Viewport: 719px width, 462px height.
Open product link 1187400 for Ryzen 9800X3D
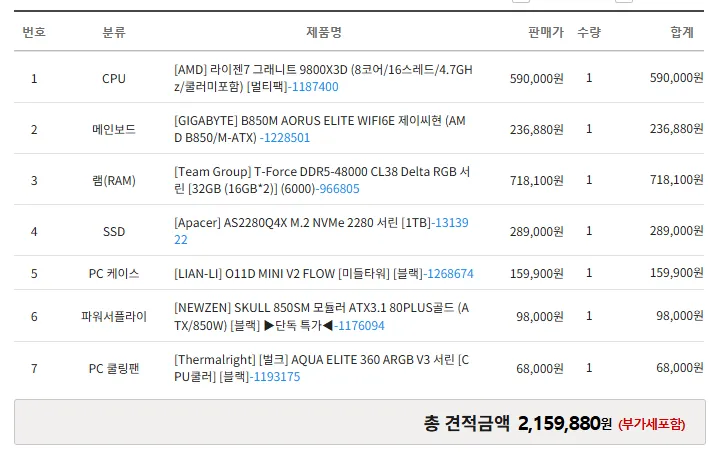[x=313, y=87]
